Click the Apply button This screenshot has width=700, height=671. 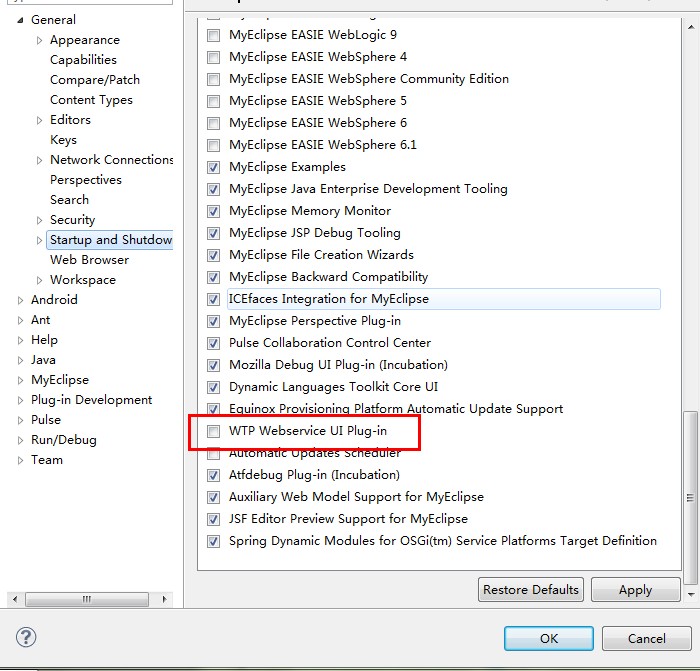(x=635, y=590)
